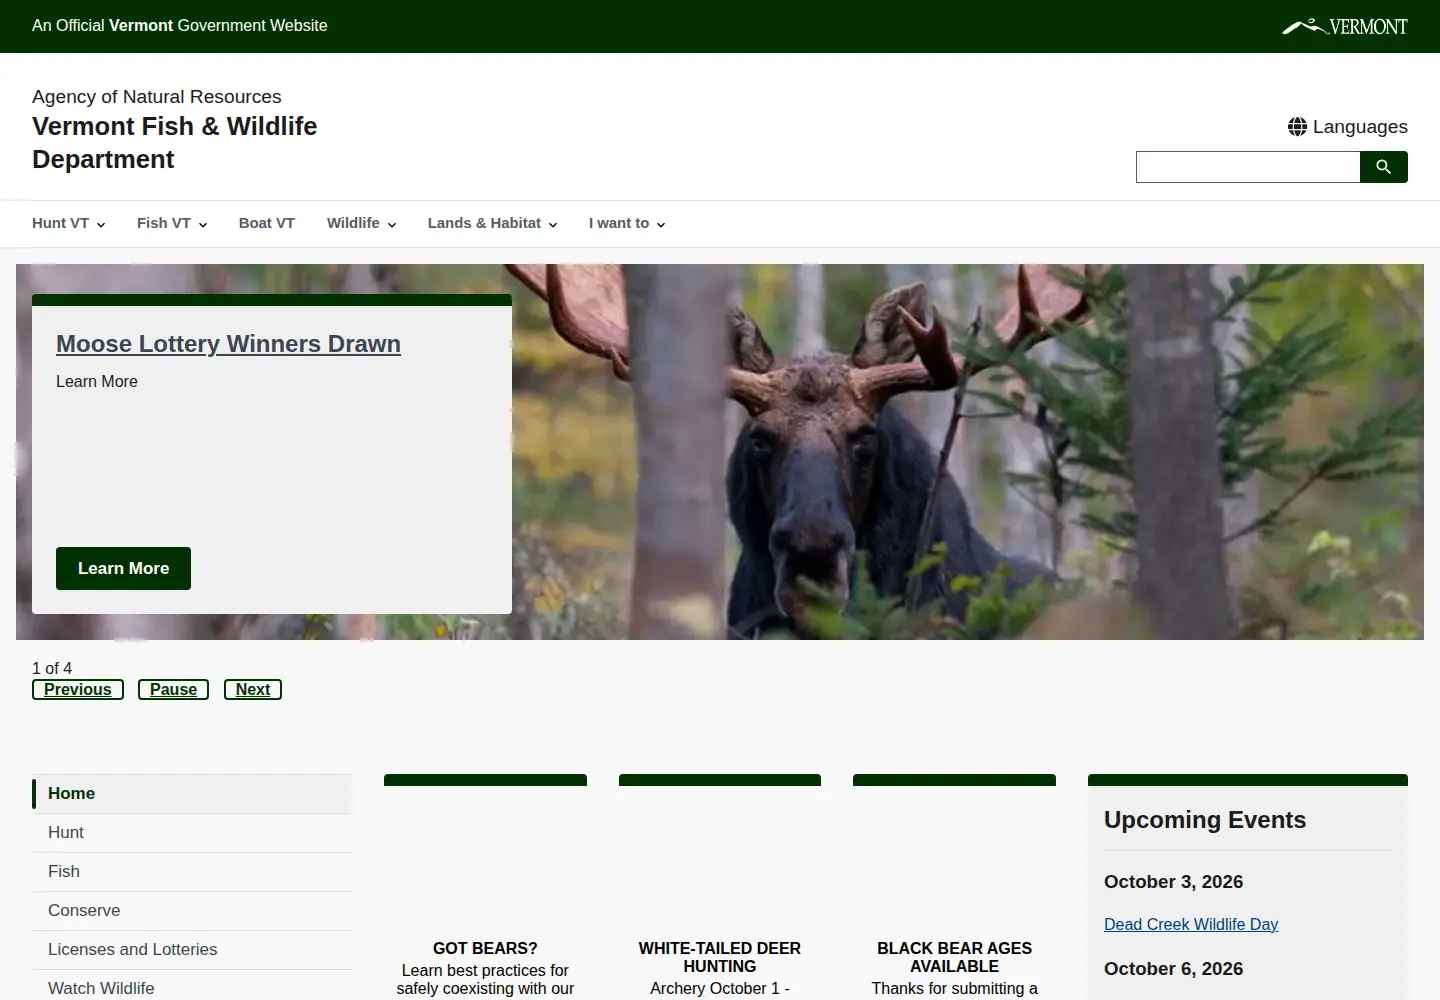Click the magnifier search button
The width and height of the screenshot is (1440, 1000).
(1384, 167)
